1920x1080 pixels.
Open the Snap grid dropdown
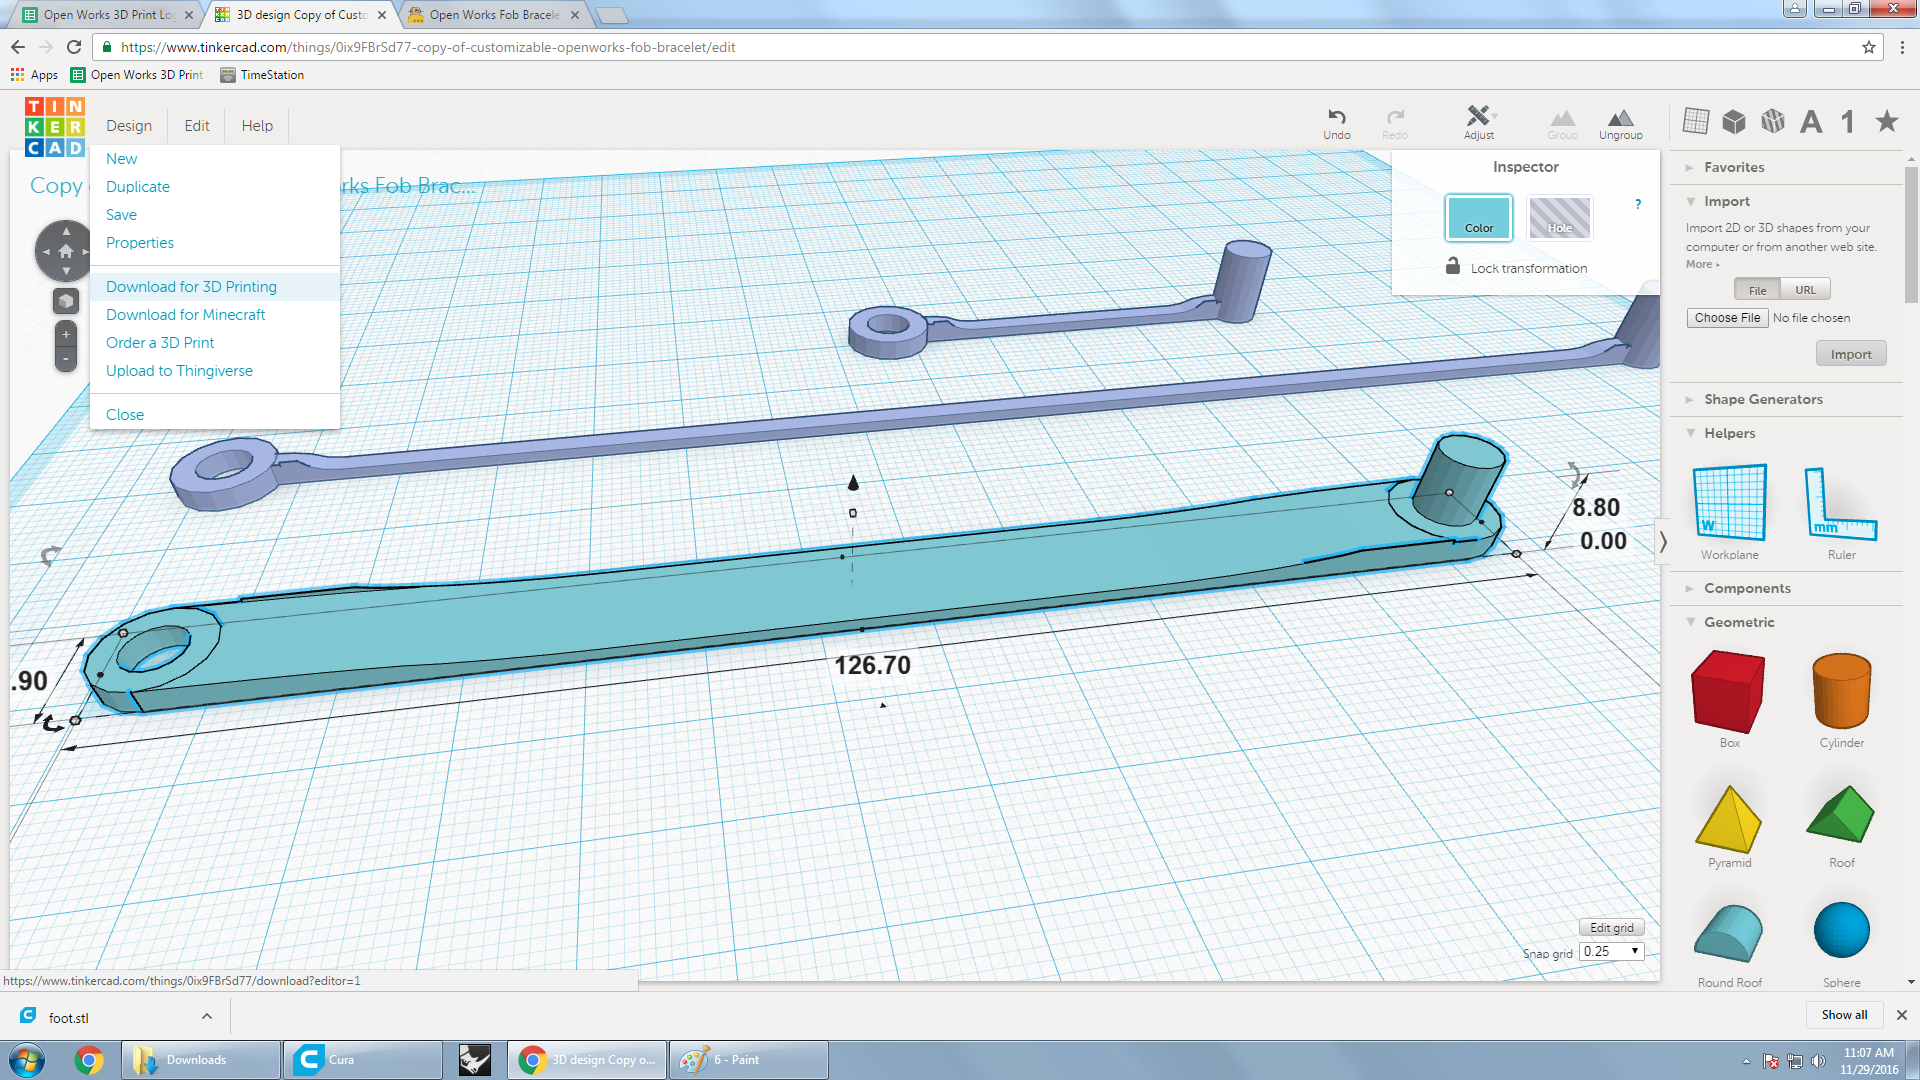1611,951
